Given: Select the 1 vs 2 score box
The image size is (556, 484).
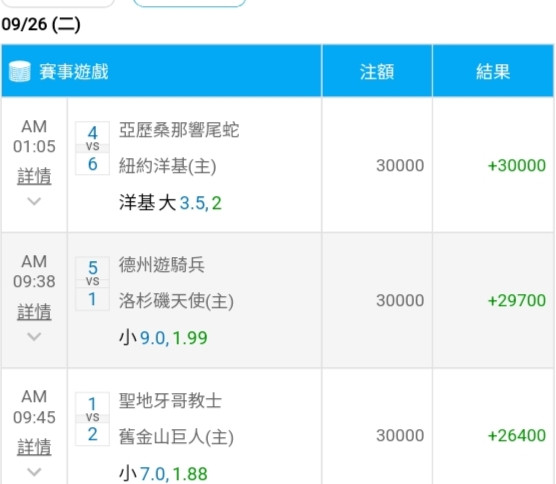Looking at the screenshot, I should pos(92,419).
